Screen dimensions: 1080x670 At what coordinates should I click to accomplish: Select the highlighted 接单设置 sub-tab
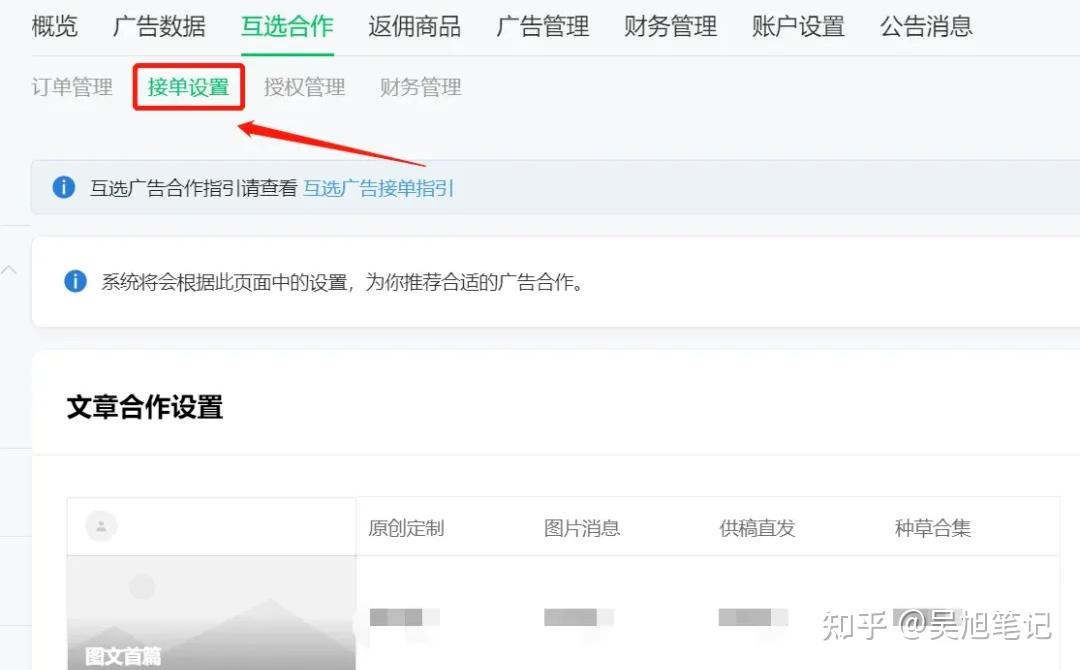[188, 88]
